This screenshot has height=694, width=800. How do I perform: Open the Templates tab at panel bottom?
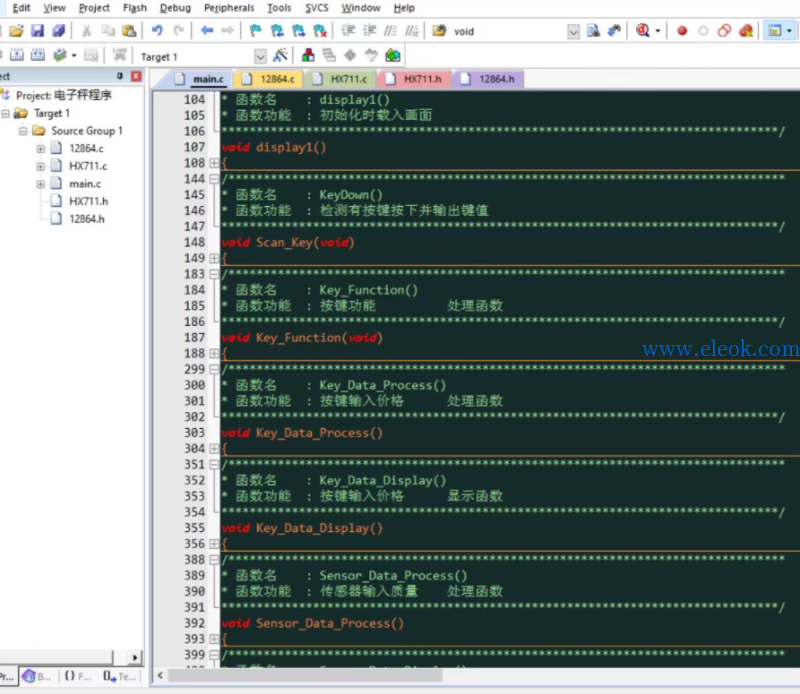click(119, 677)
